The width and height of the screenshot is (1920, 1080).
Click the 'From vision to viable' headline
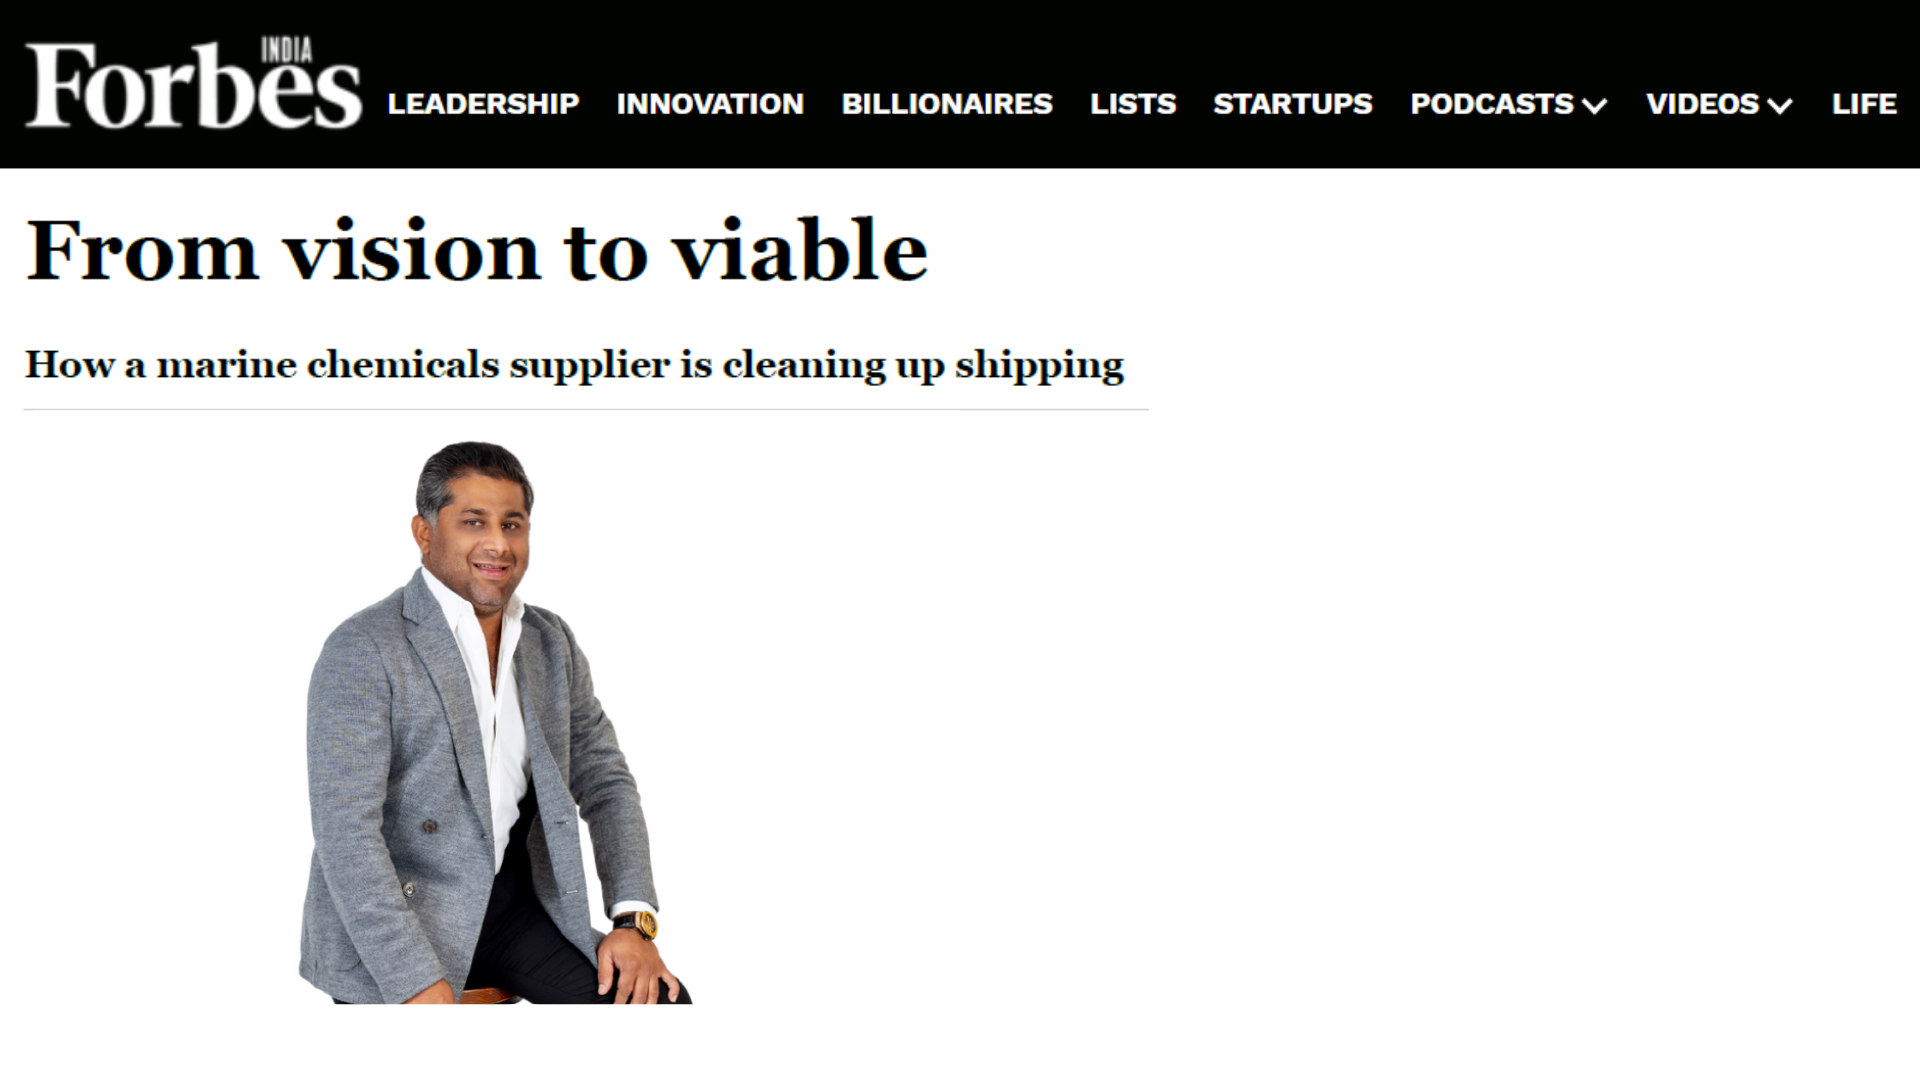pyautogui.click(x=477, y=250)
